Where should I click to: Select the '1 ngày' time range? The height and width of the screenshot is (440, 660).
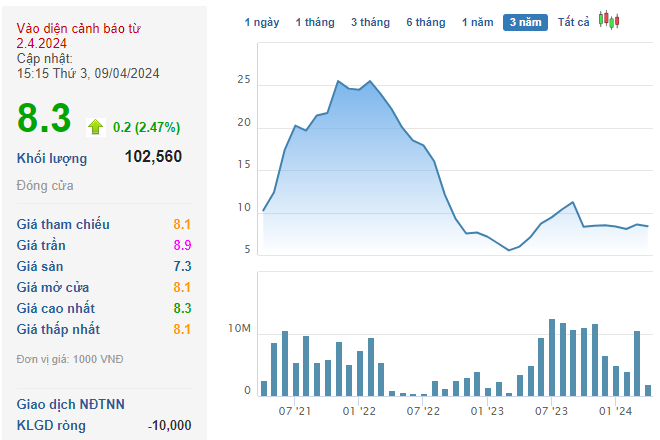coord(264,21)
